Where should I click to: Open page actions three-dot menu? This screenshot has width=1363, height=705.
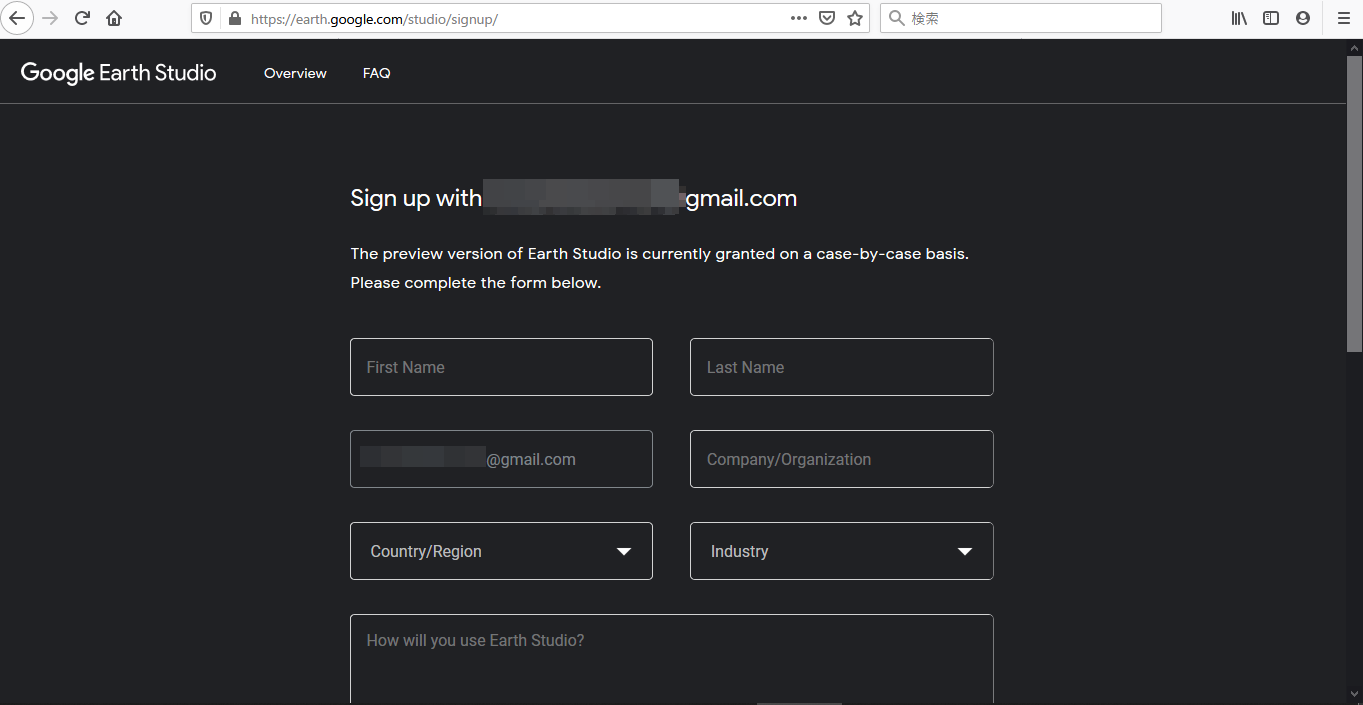[x=799, y=18]
